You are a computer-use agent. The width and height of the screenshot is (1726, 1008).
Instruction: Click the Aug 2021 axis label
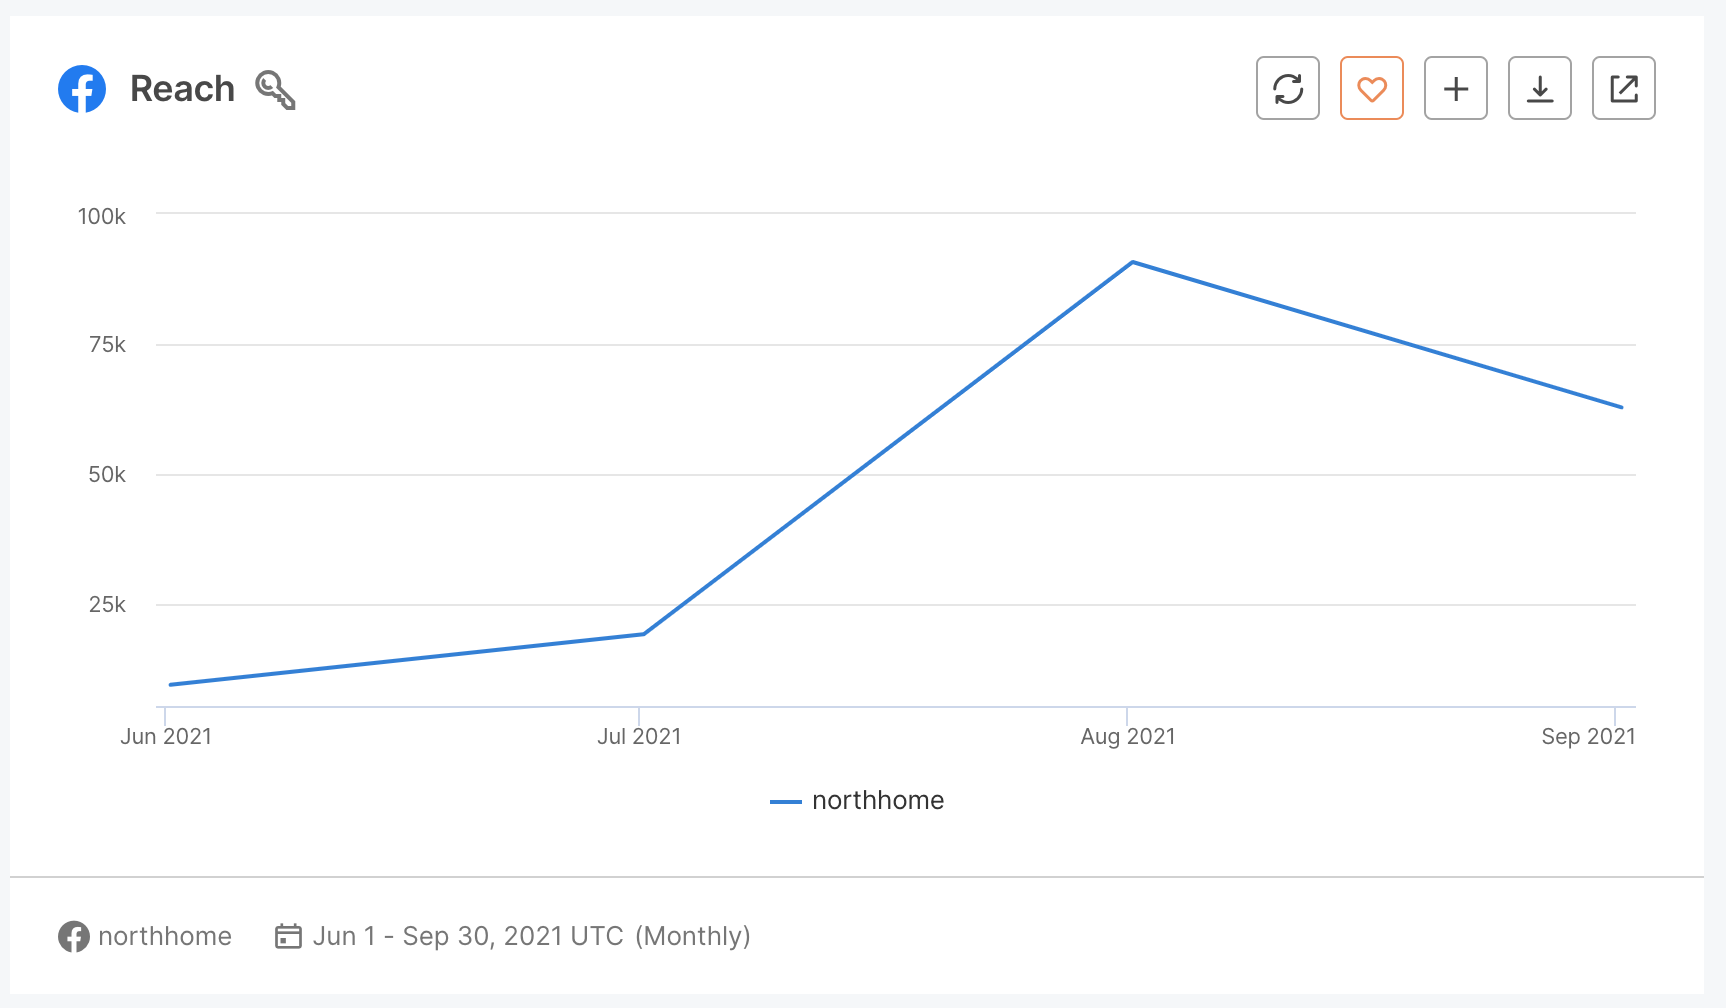tap(1127, 736)
